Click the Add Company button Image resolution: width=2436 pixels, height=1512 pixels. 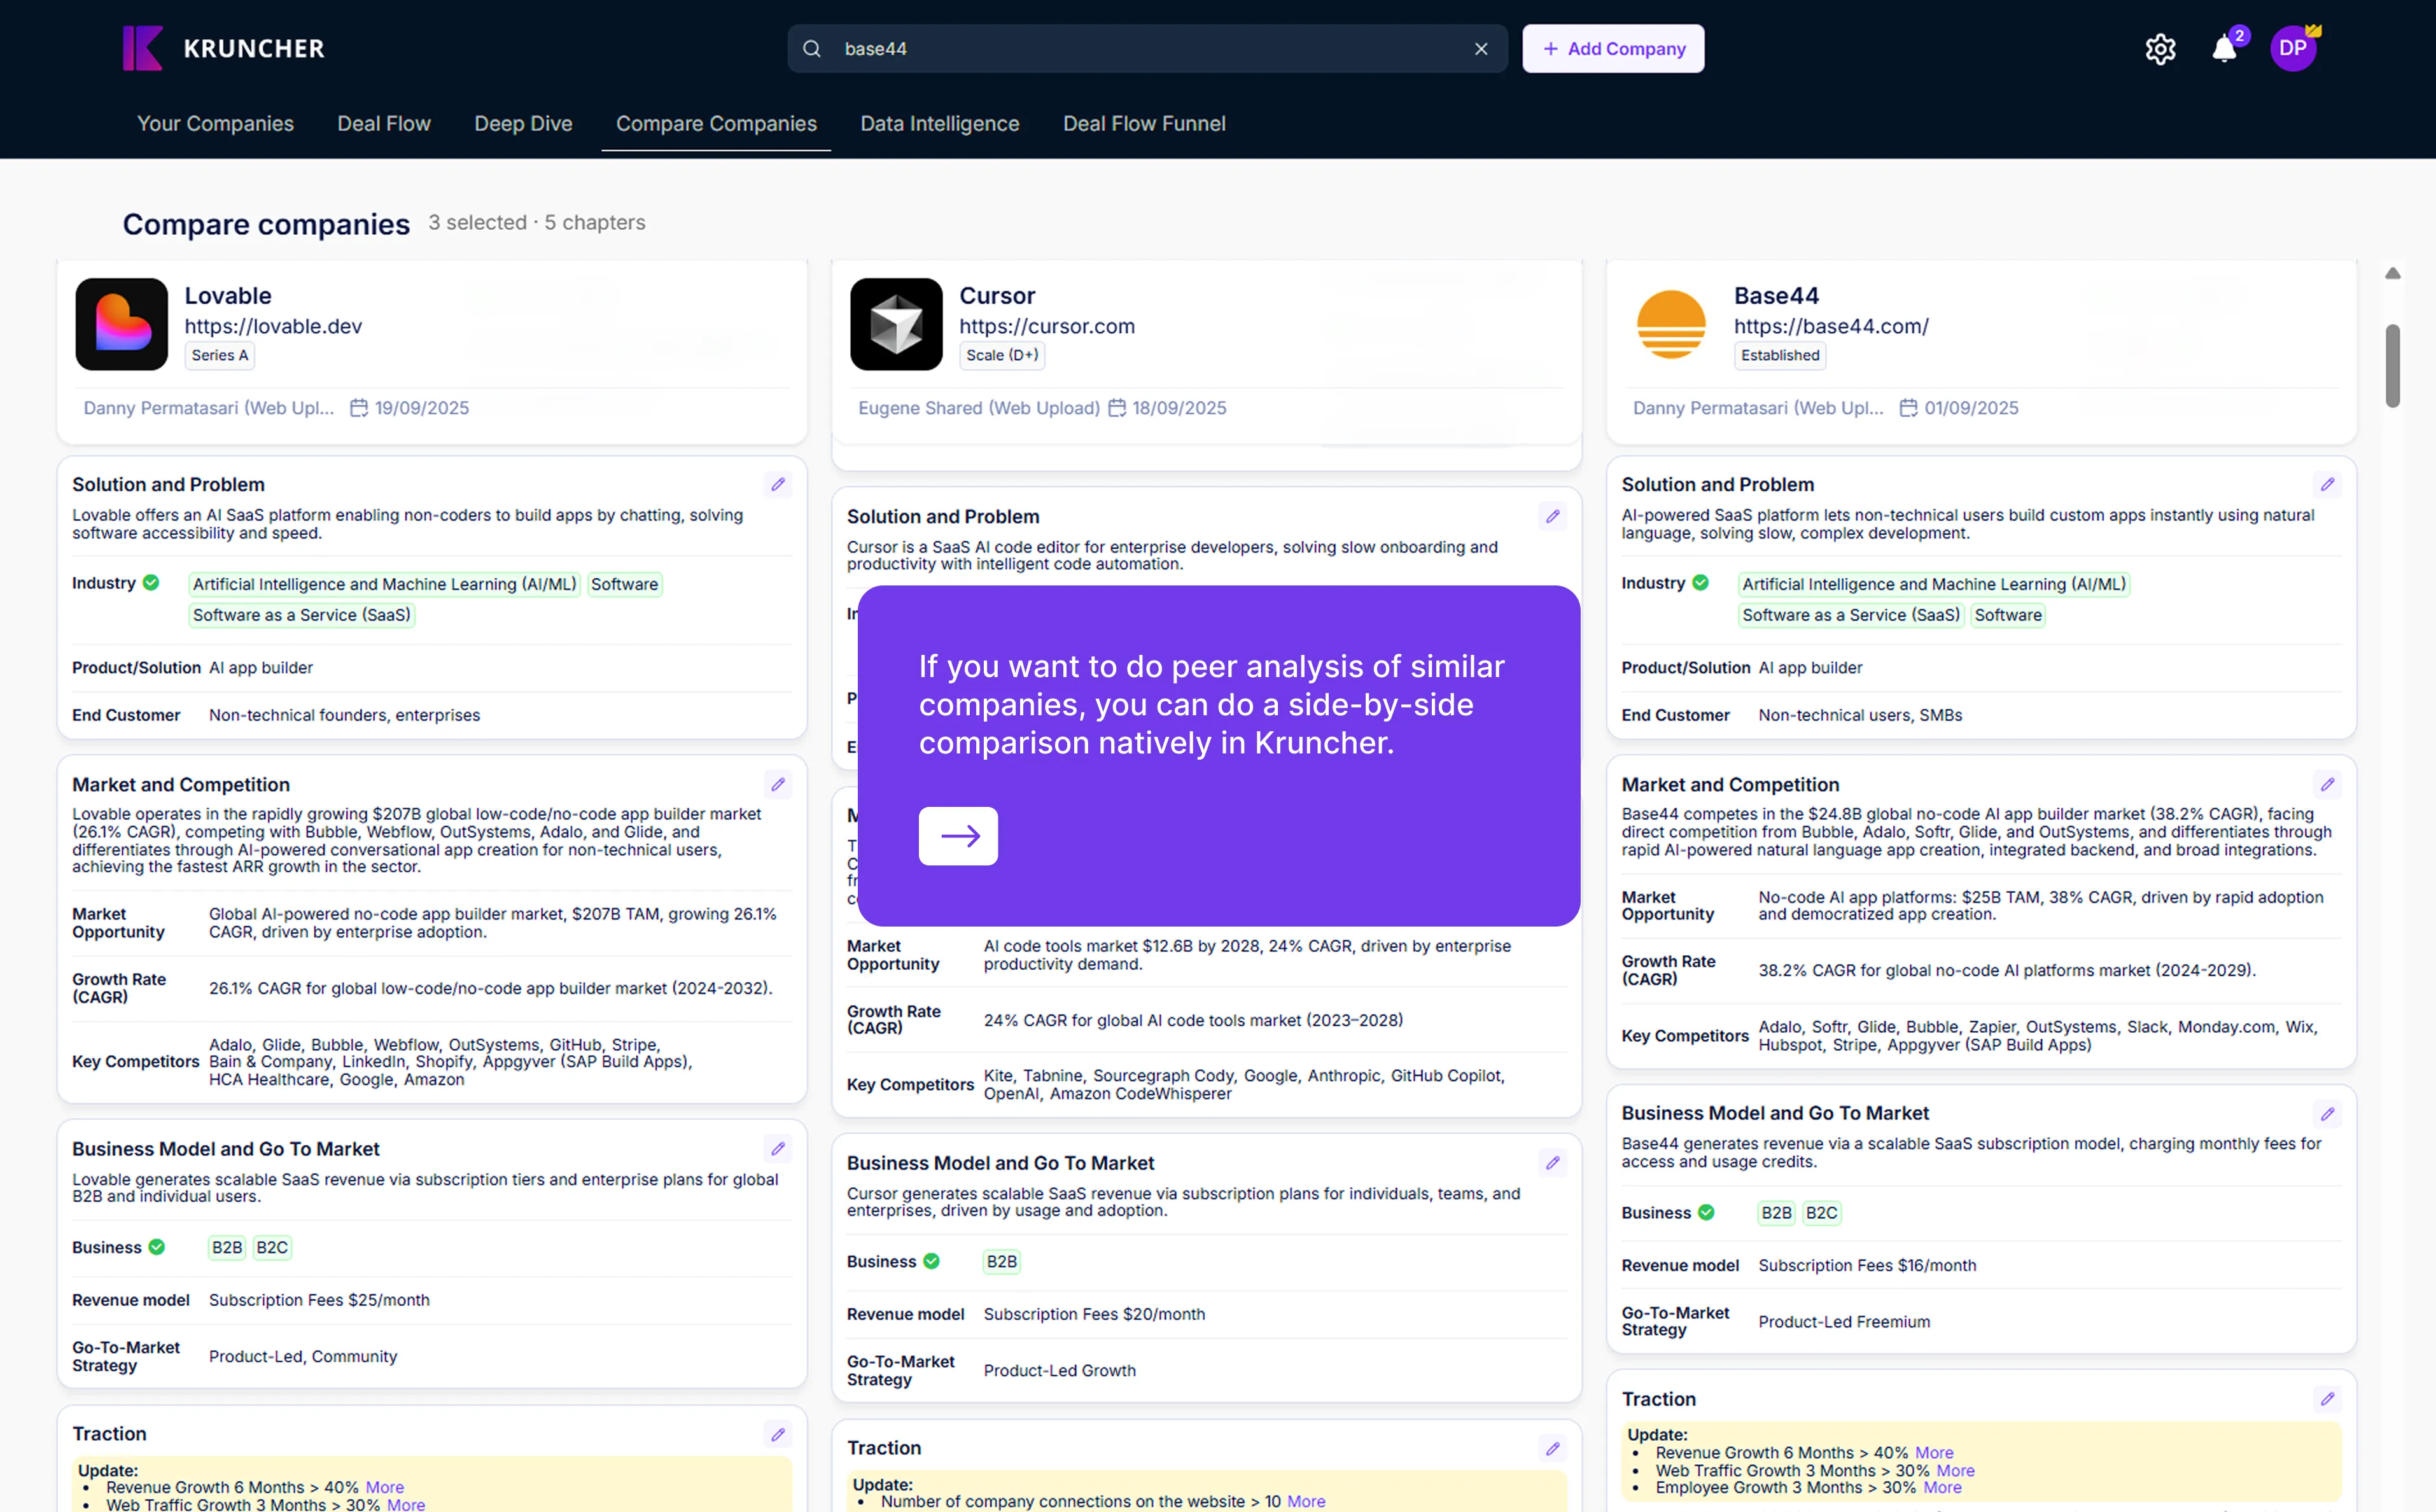coord(1613,49)
